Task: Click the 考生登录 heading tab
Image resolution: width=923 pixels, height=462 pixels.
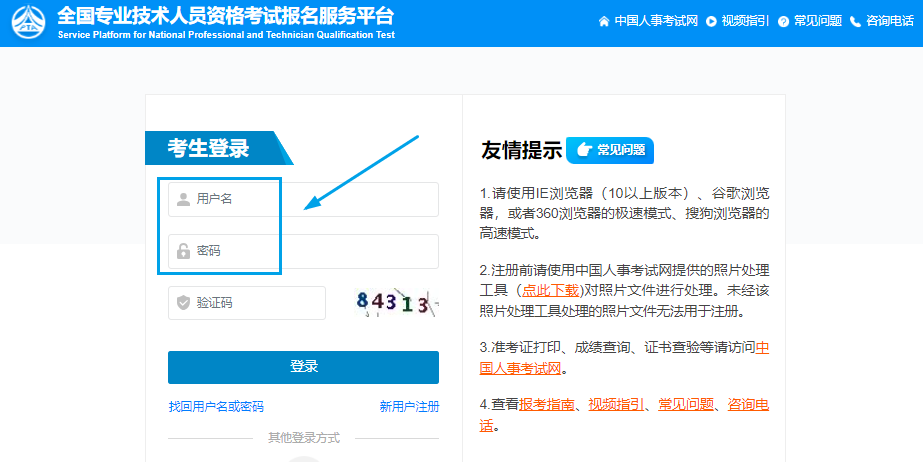Action: click(219, 148)
